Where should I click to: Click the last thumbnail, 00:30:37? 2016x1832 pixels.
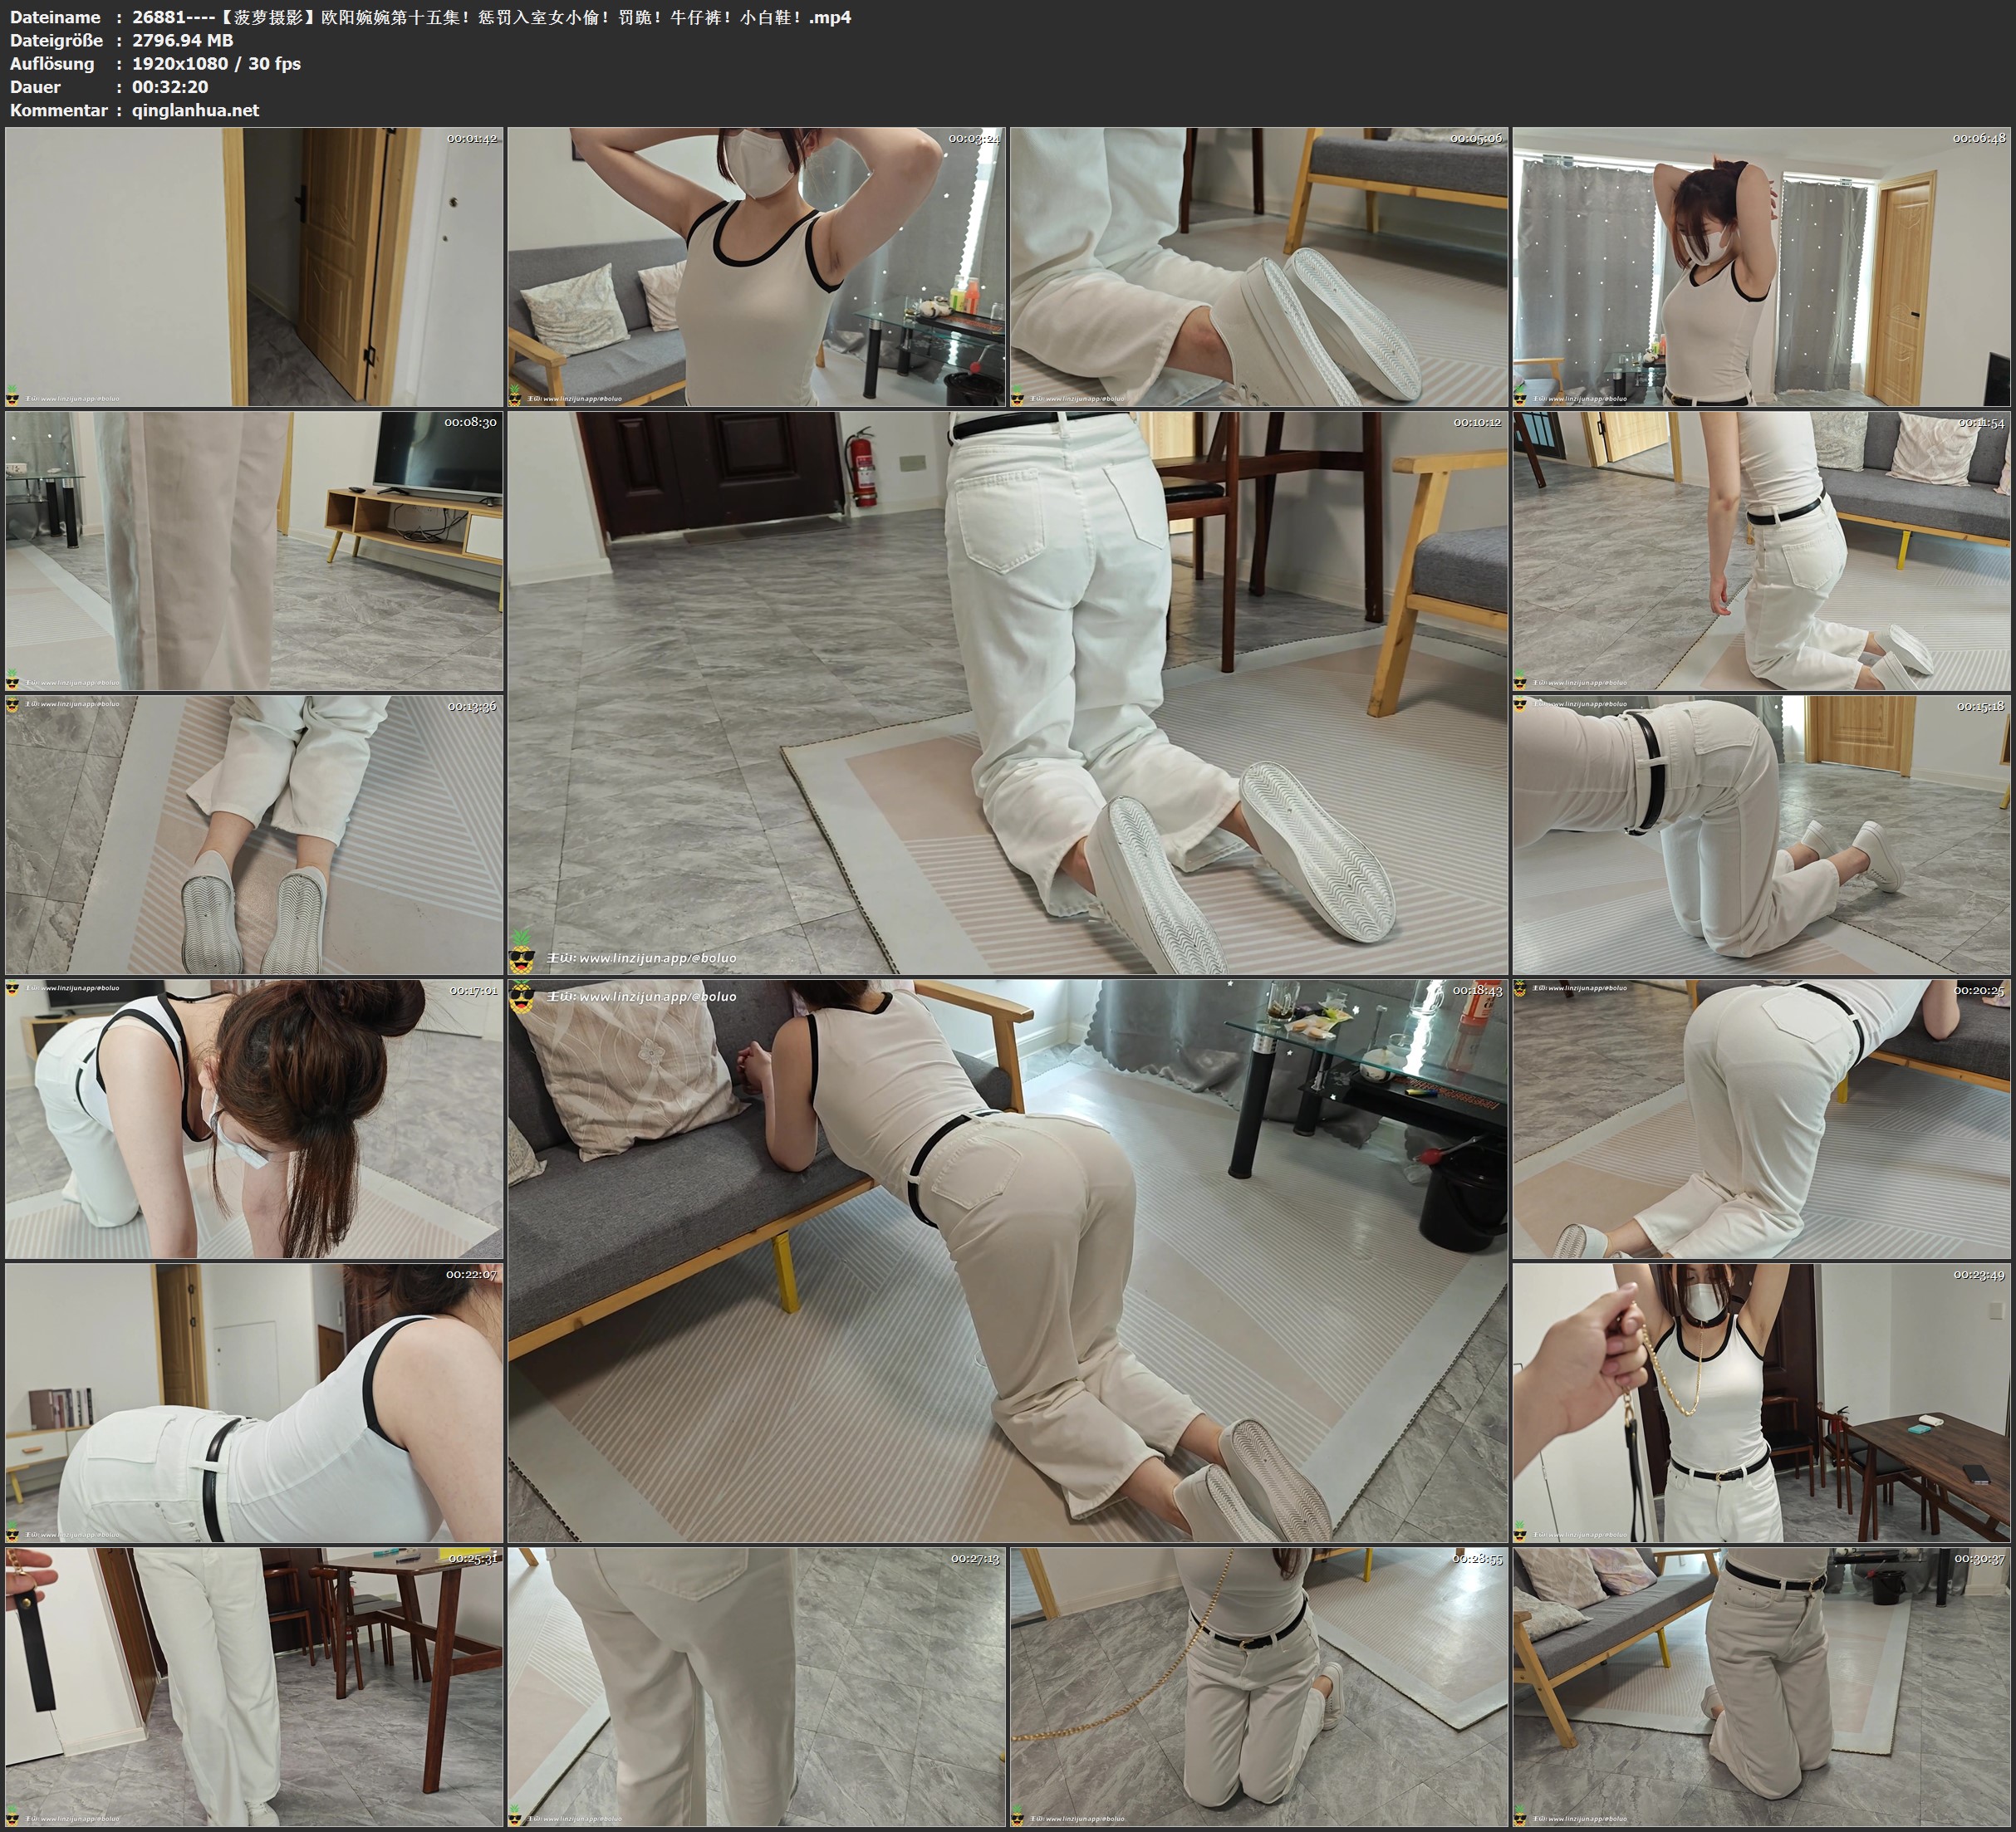1762,1687
